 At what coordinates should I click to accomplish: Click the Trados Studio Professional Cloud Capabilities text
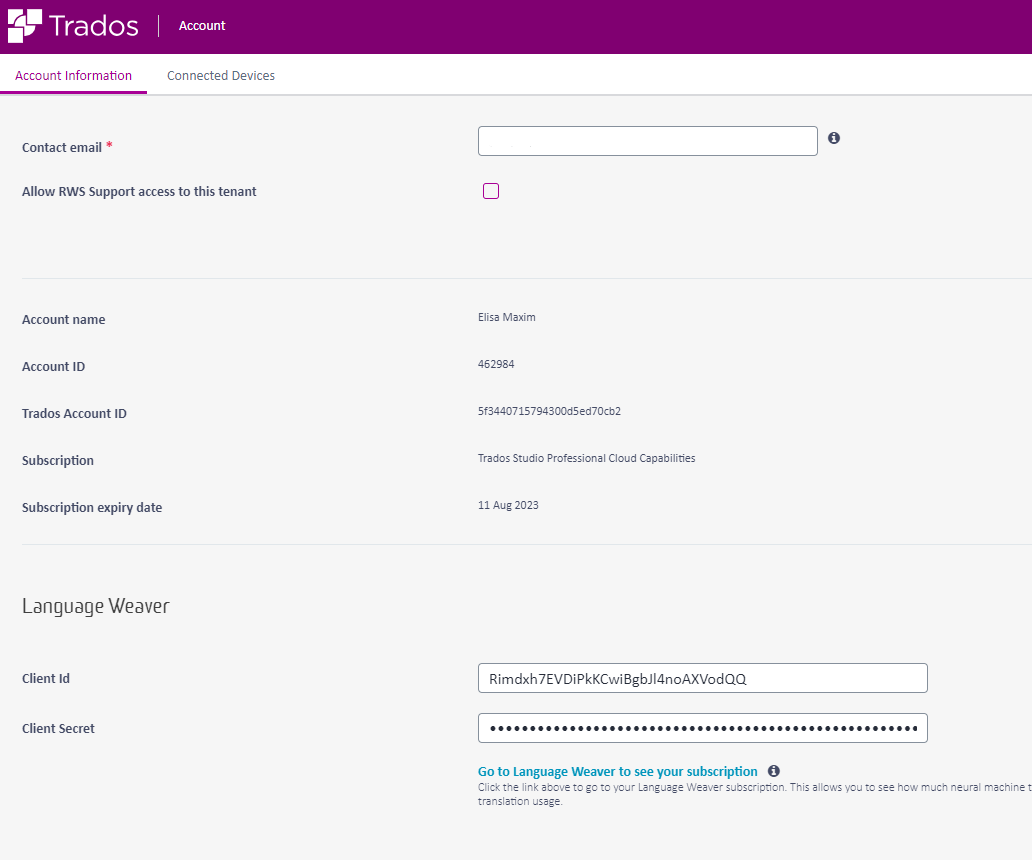point(586,459)
